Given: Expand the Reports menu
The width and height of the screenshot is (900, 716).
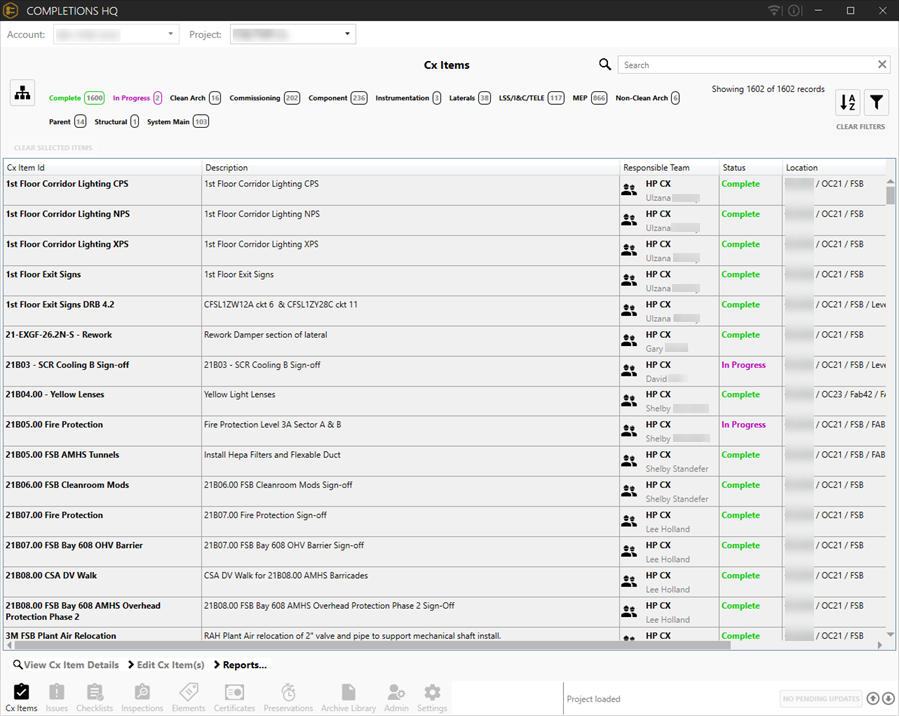Looking at the screenshot, I should click(x=240, y=665).
